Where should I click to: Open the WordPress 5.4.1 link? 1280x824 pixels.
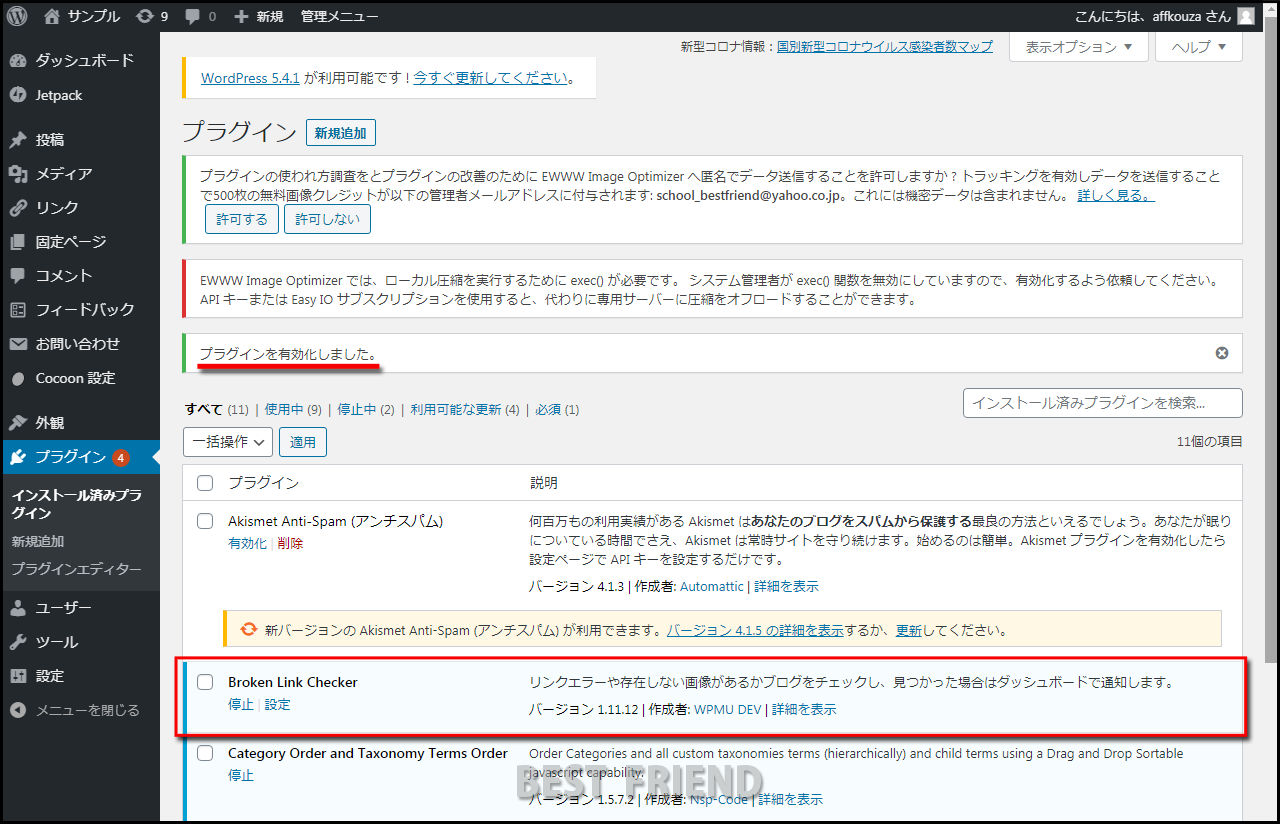[x=250, y=78]
